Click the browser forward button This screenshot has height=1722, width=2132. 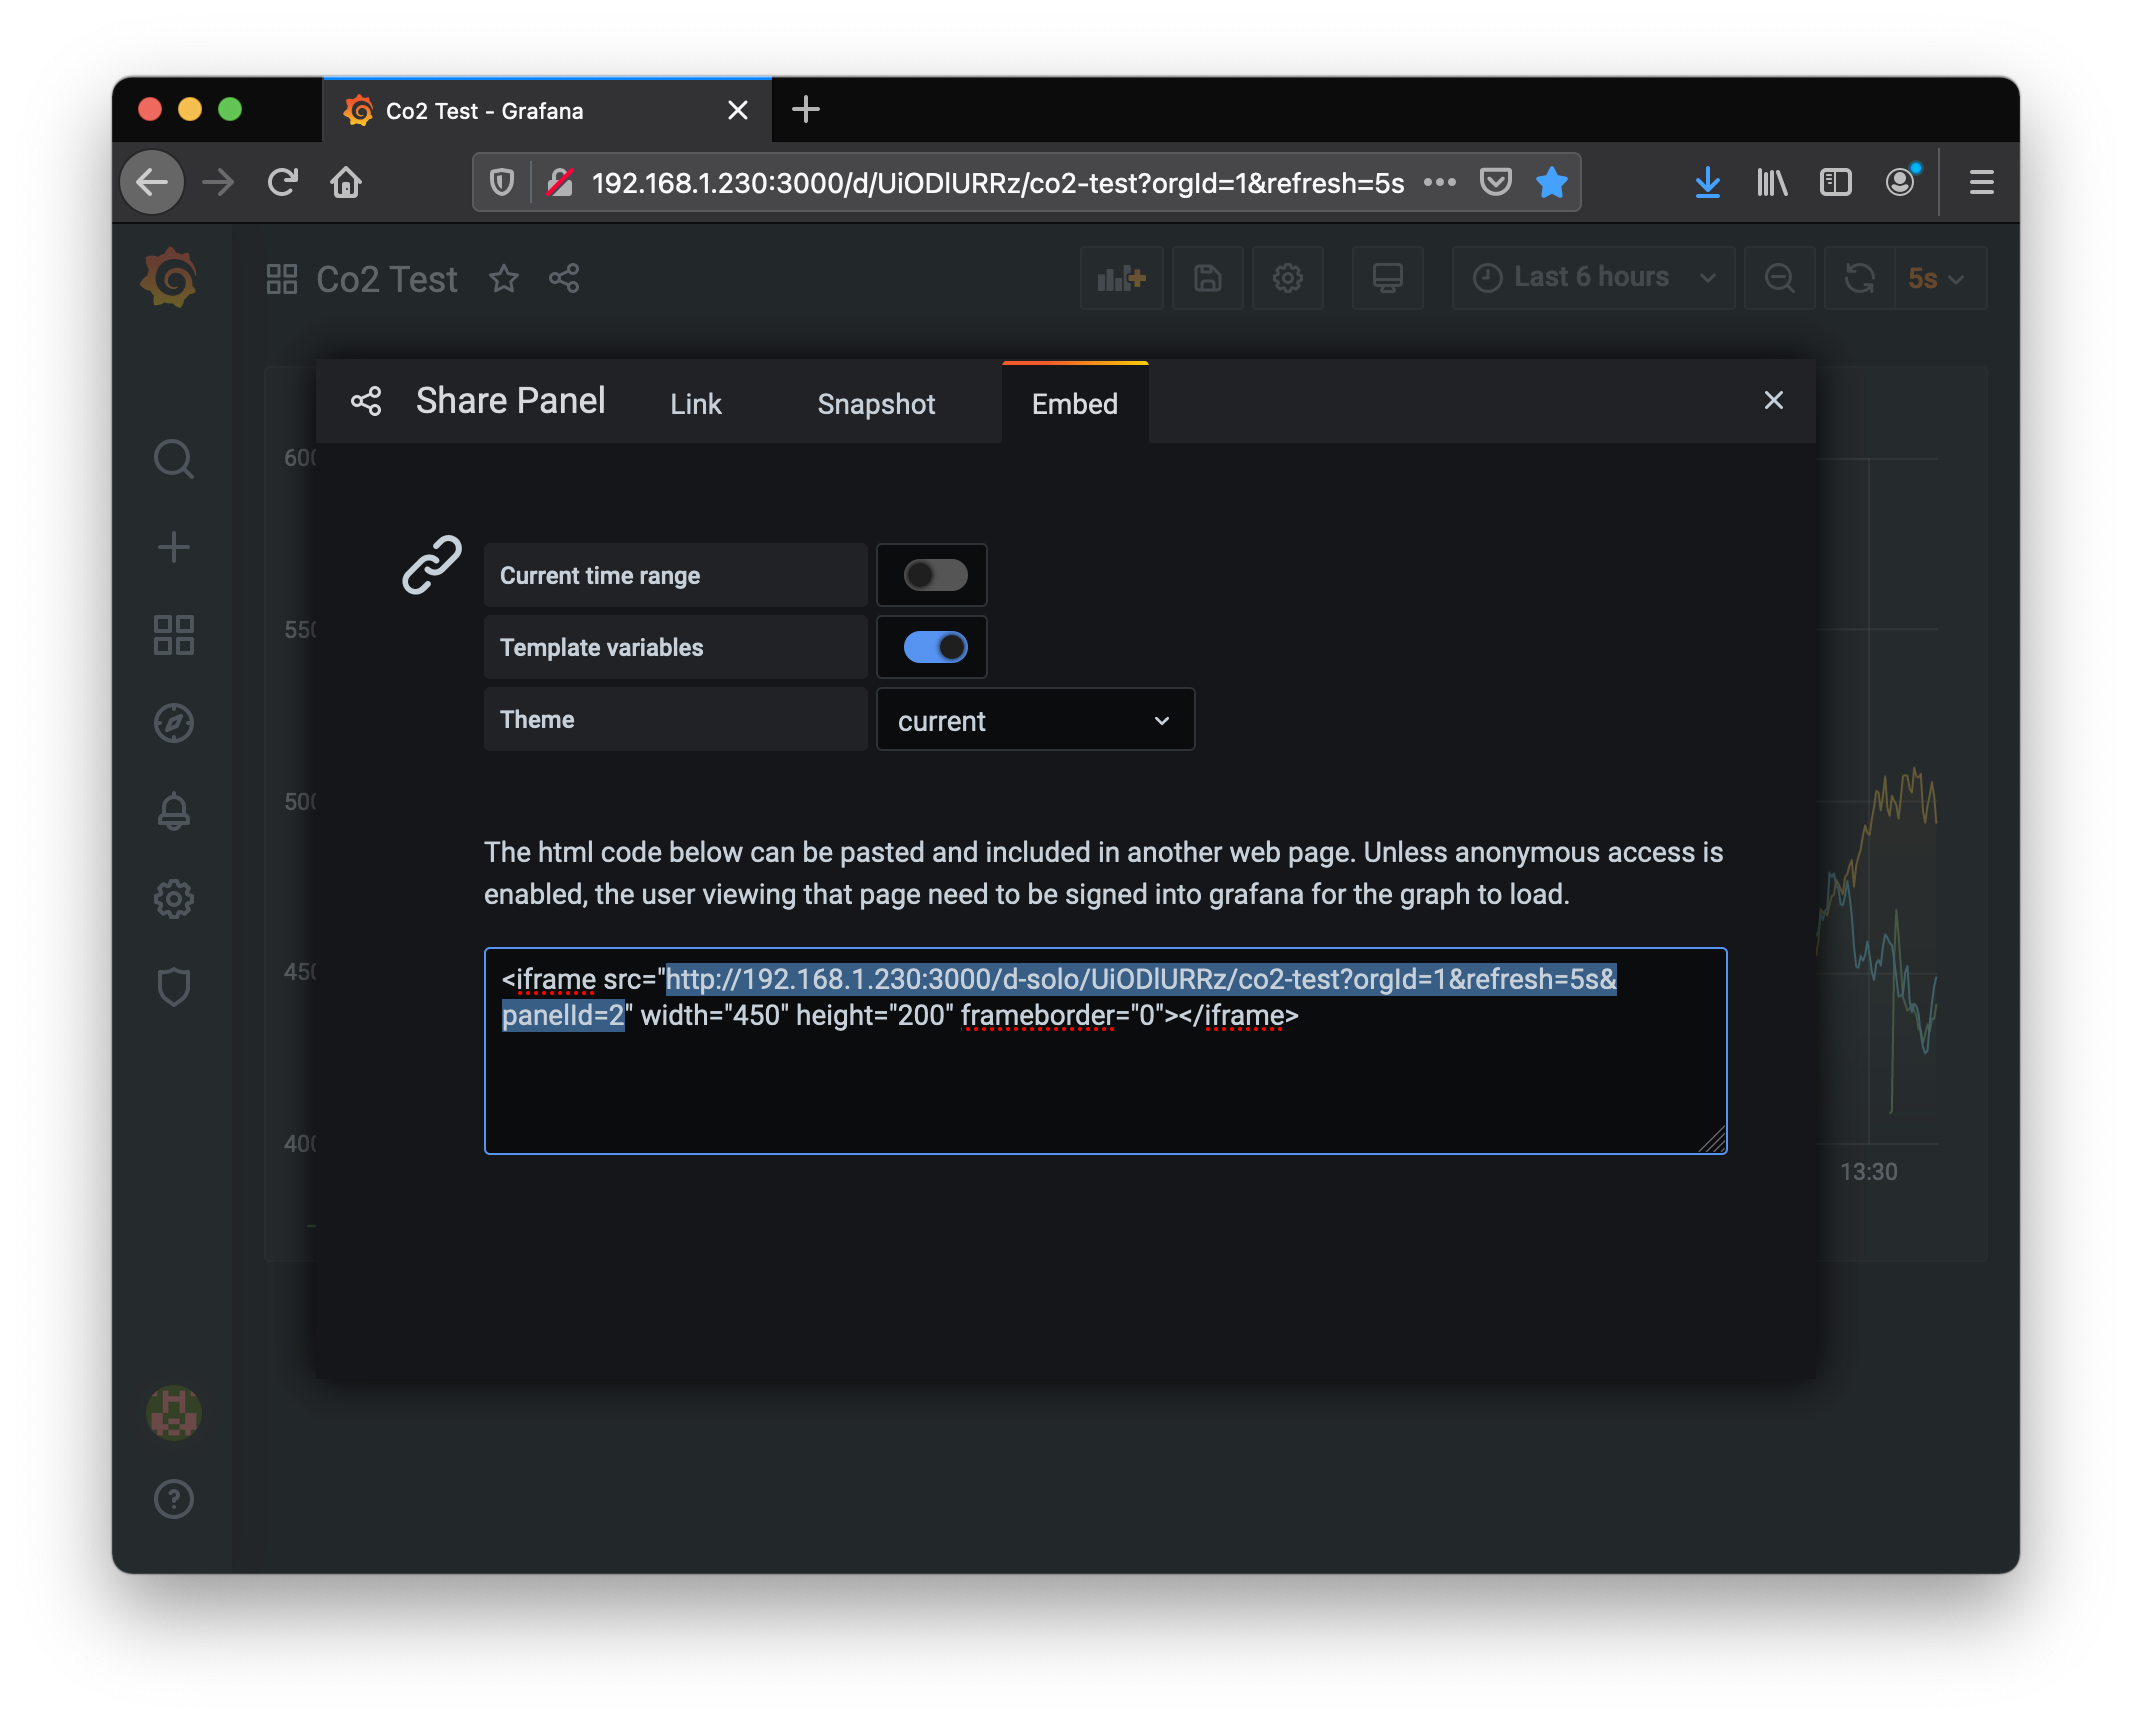tap(218, 182)
